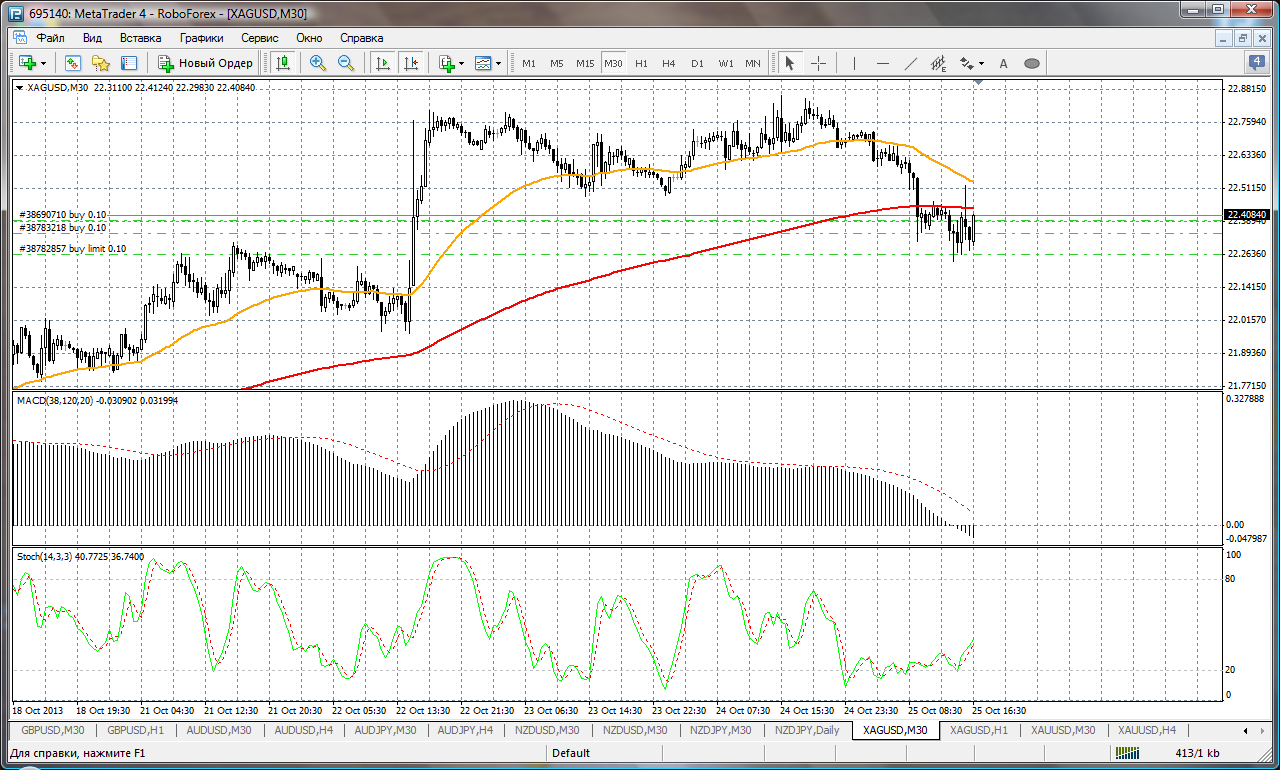The width and height of the screenshot is (1280, 770).
Task: Open the Market Watch window
Action: pos(73,63)
